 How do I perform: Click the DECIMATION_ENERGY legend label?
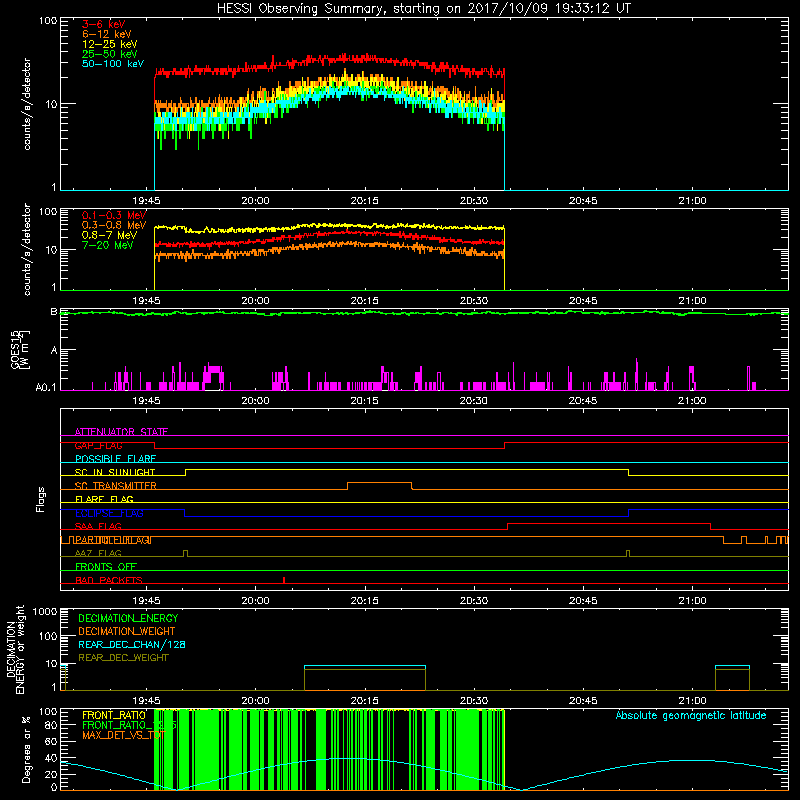128,618
